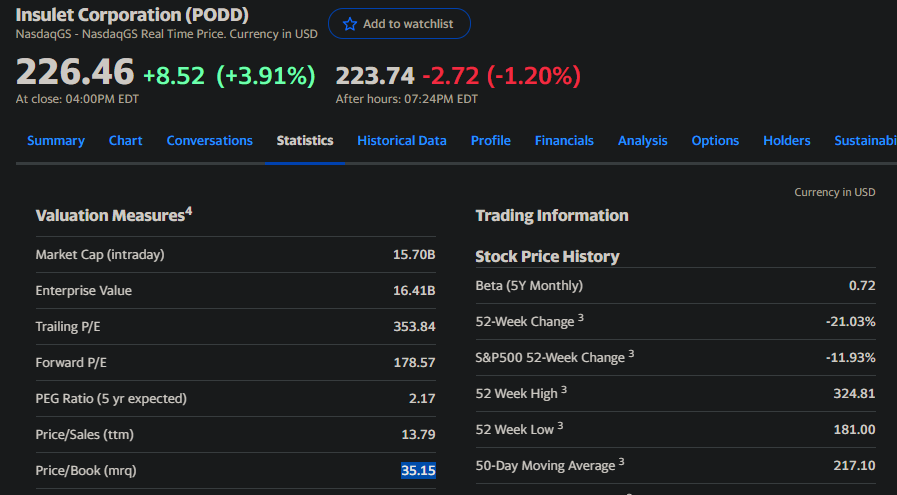The width and height of the screenshot is (897, 495).
Task: Click the Trading Information heading
Action: pos(552,215)
